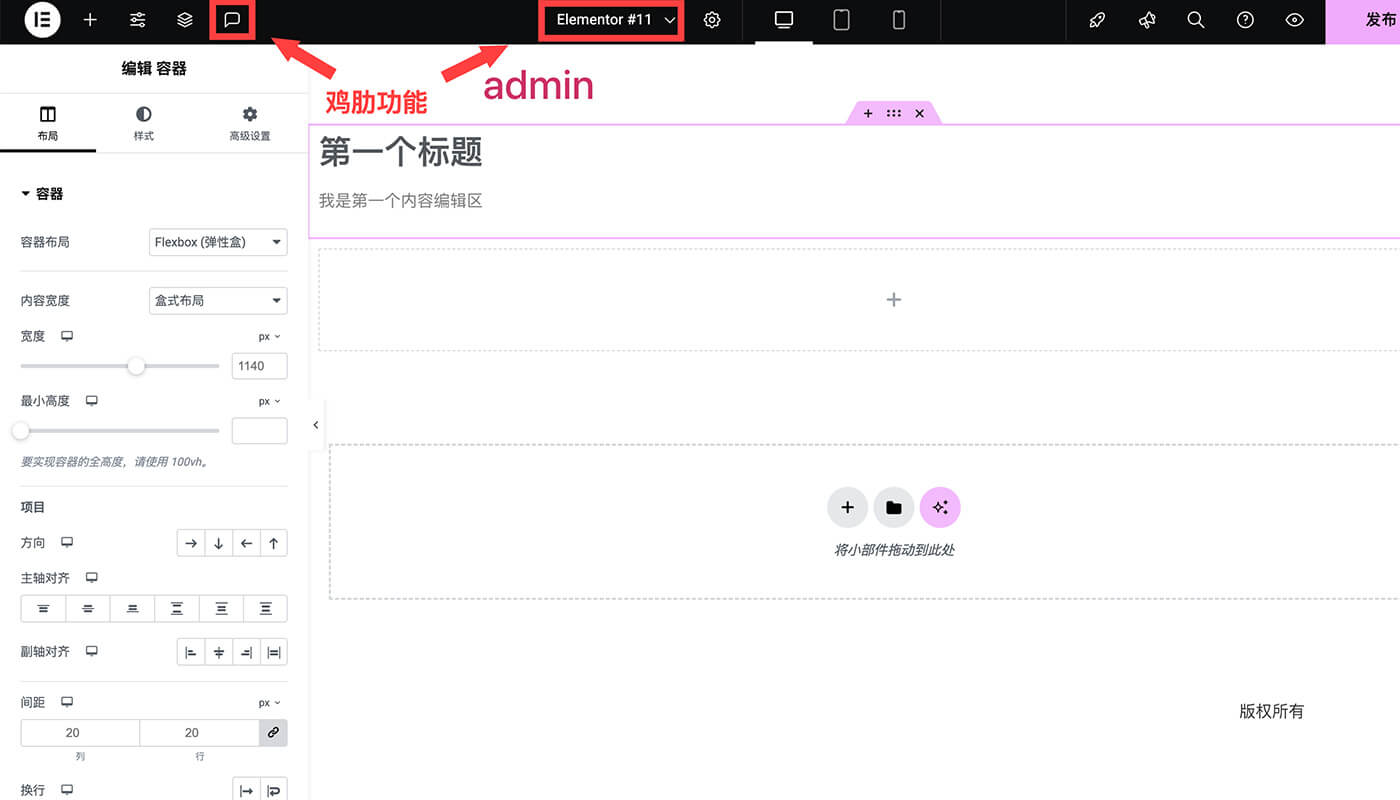Set direction to reversed column up arrow
The height and width of the screenshot is (800, 1400).
coord(273,543)
